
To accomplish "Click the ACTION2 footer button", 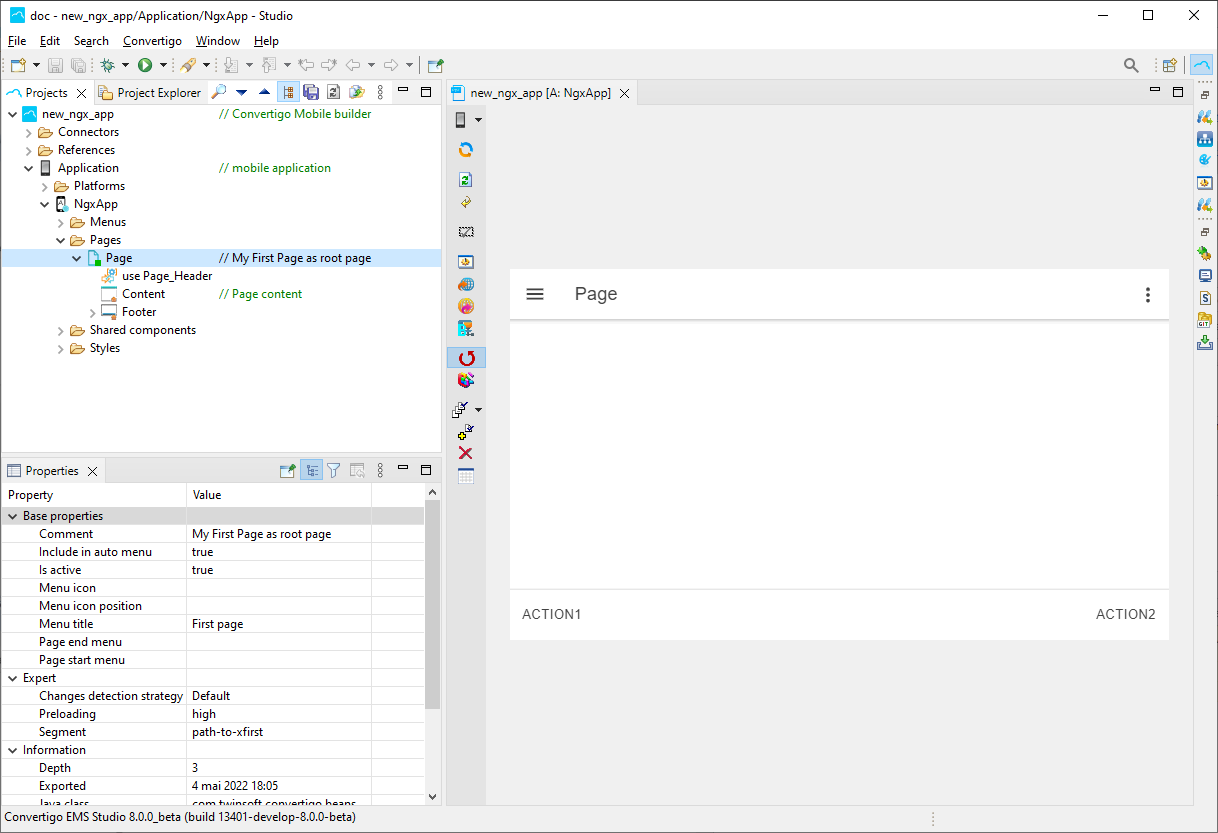I will point(1125,614).
